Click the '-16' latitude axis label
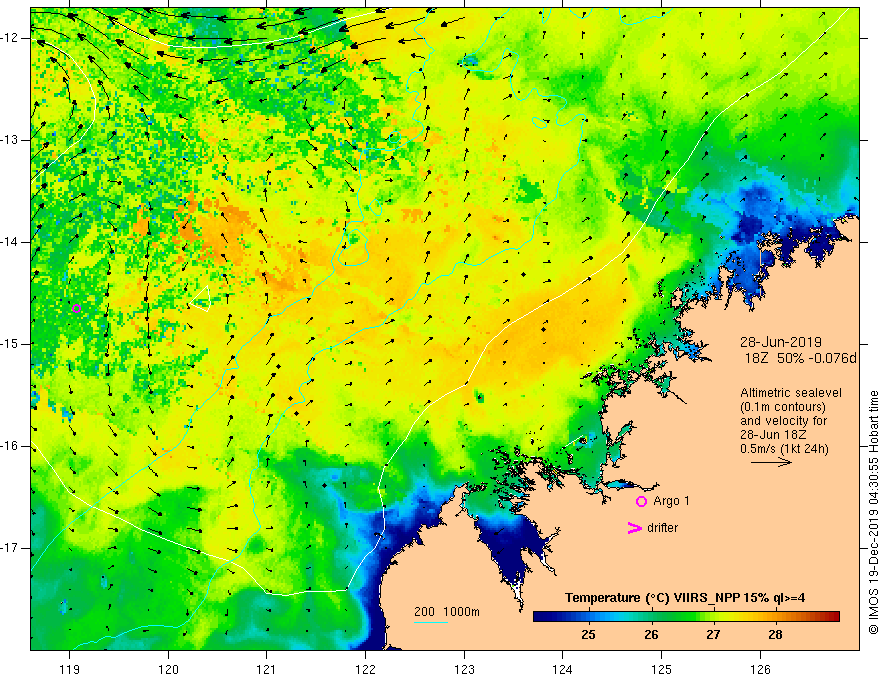 tap(10, 446)
